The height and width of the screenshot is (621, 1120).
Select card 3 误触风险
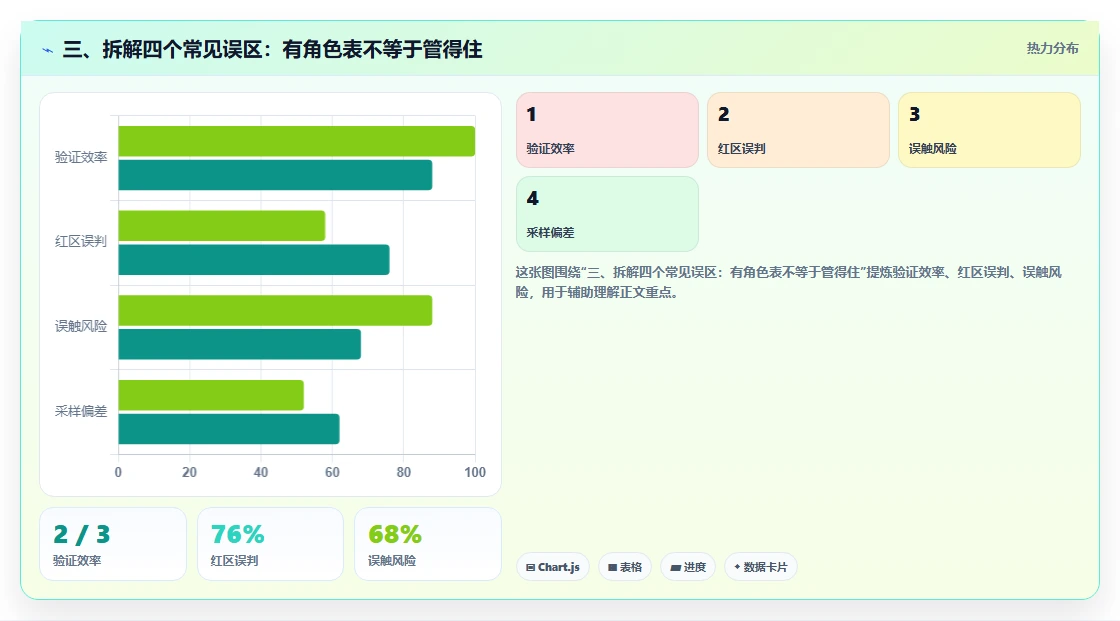click(989, 130)
